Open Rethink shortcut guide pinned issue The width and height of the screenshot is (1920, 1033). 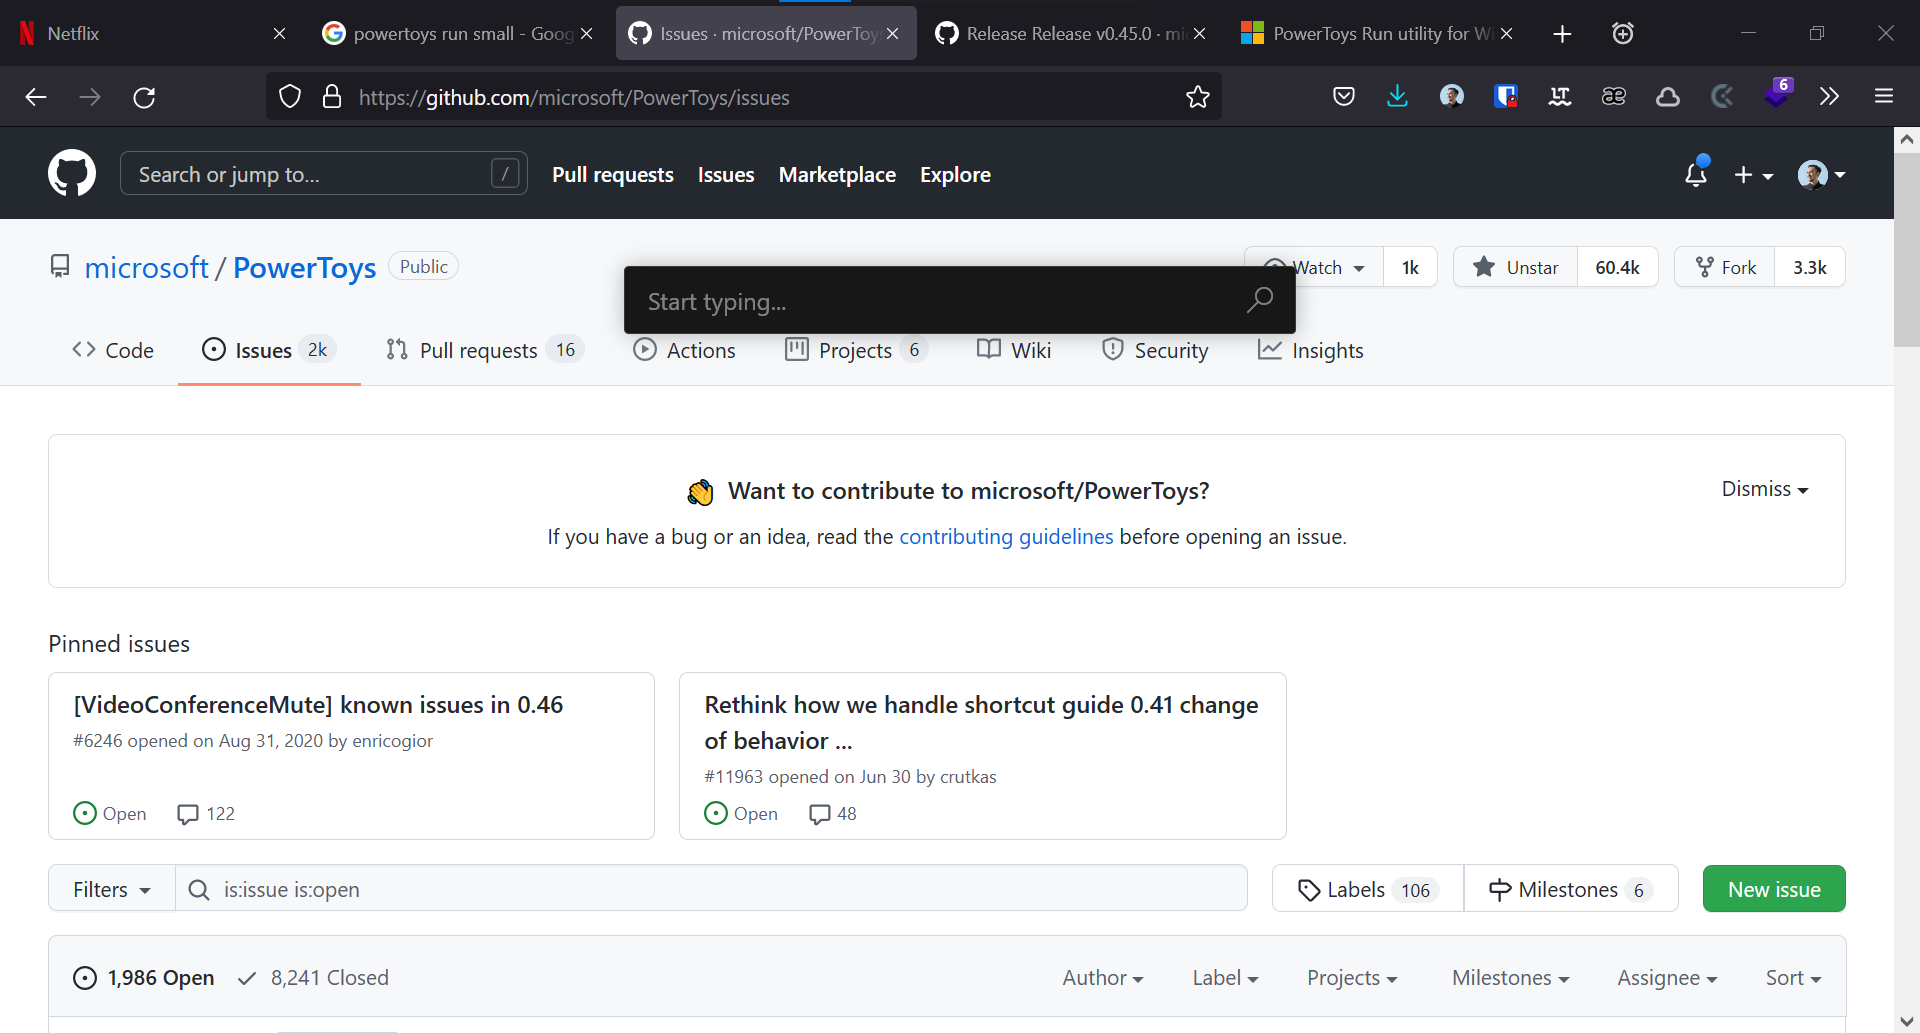[x=981, y=722]
